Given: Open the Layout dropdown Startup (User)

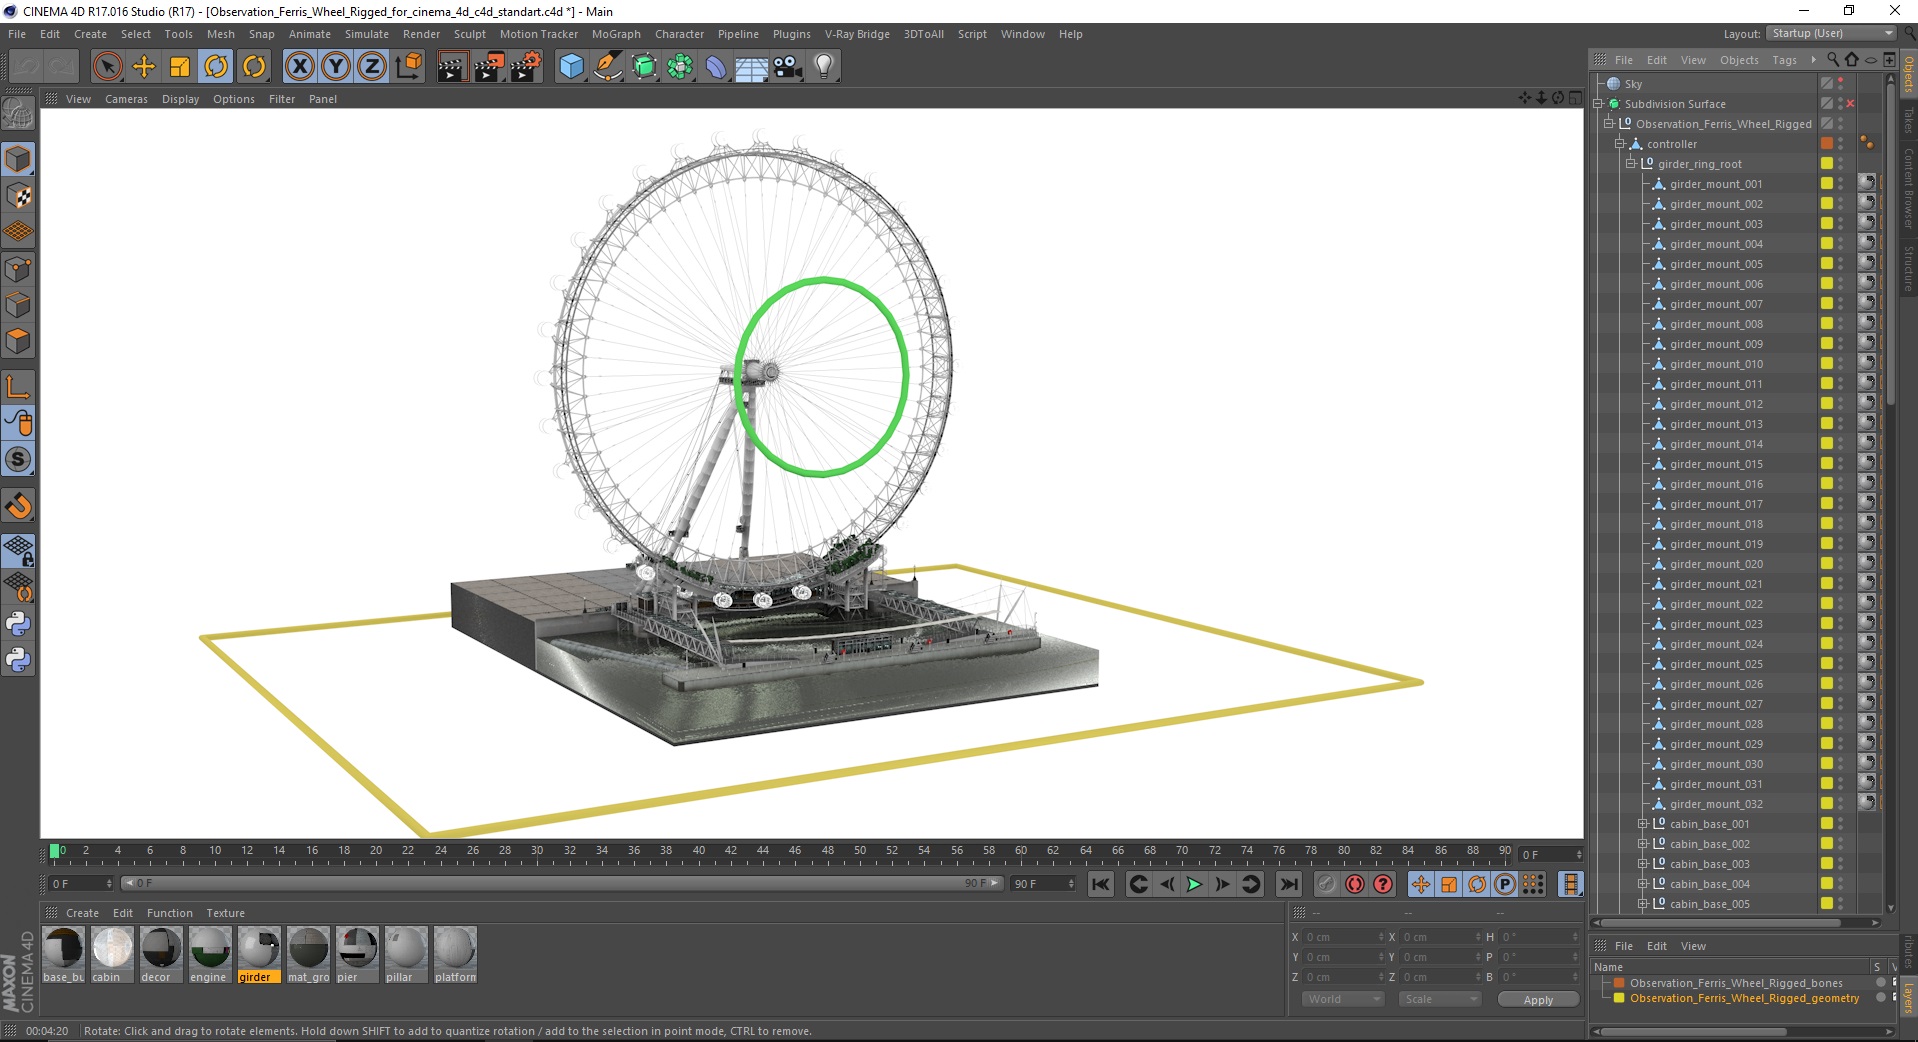Looking at the screenshot, I should coord(1831,33).
